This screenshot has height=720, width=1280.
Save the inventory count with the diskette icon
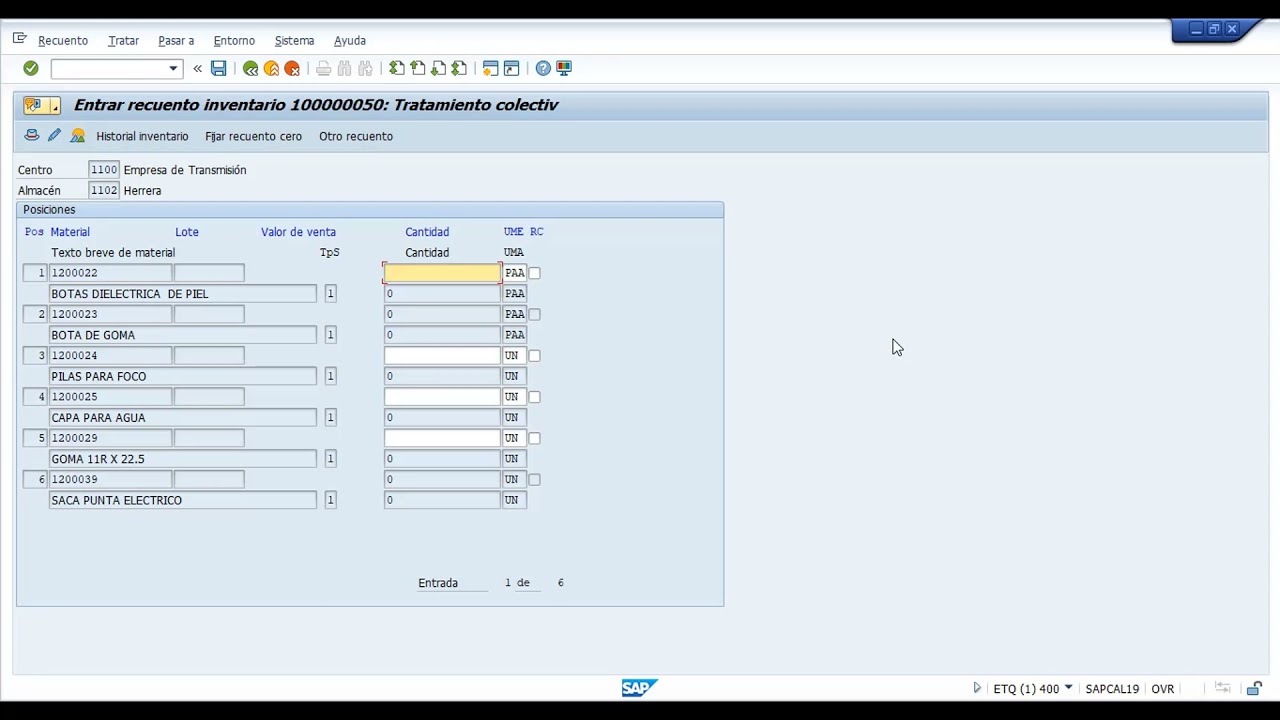219,68
